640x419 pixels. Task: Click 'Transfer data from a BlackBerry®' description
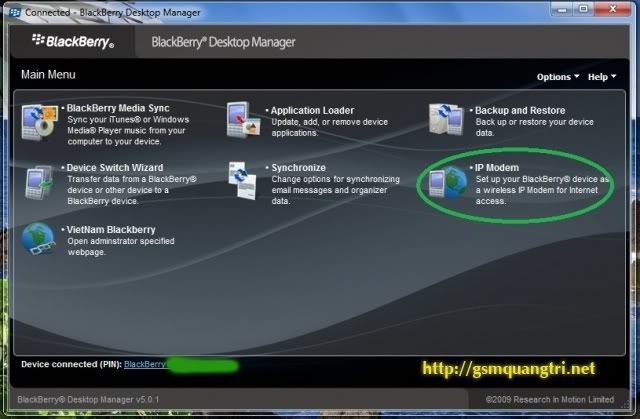coord(132,179)
